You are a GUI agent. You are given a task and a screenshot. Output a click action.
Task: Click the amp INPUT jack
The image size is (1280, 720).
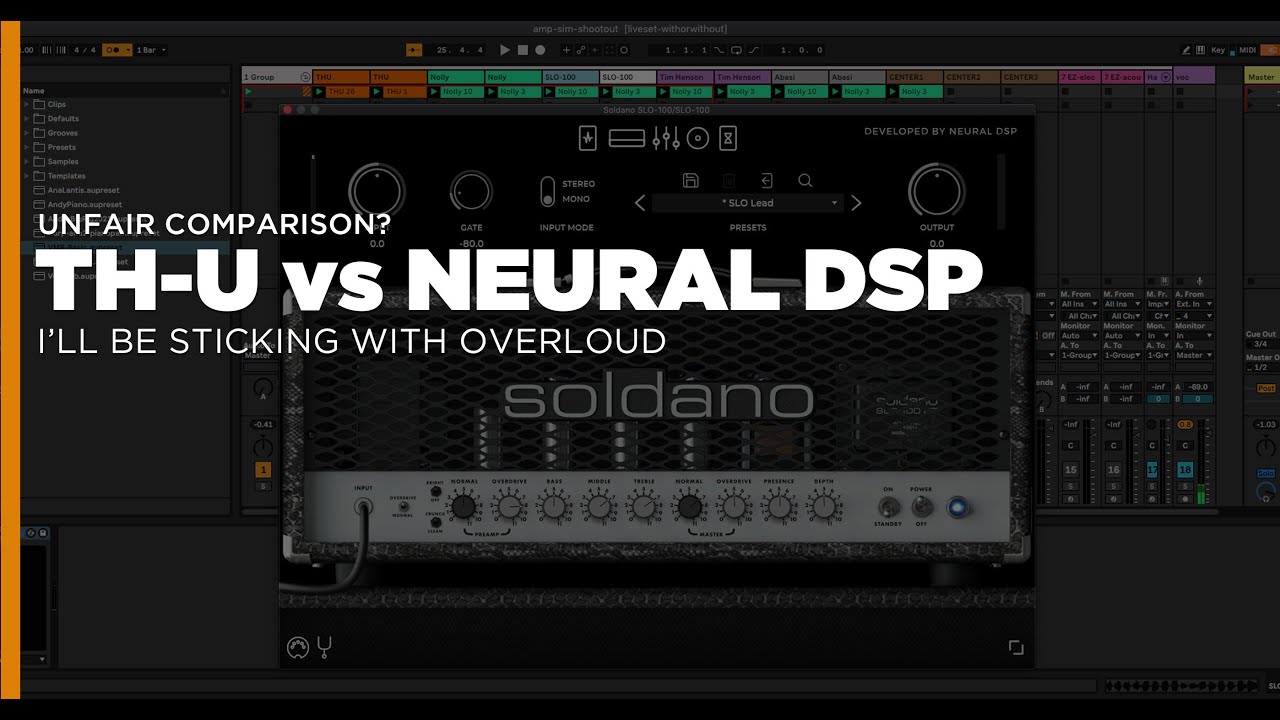pyautogui.click(x=363, y=507)
